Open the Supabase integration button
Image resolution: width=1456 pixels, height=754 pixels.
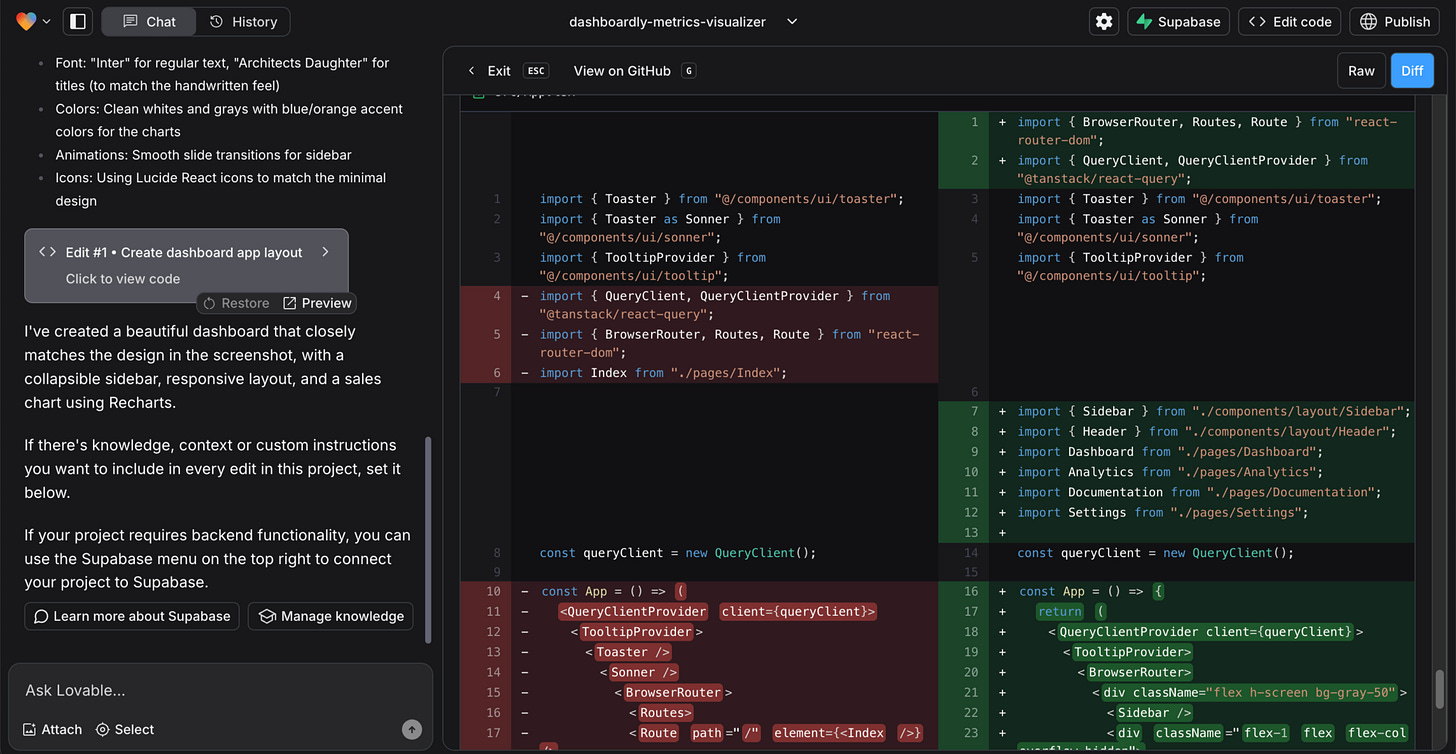point(1178,21)
